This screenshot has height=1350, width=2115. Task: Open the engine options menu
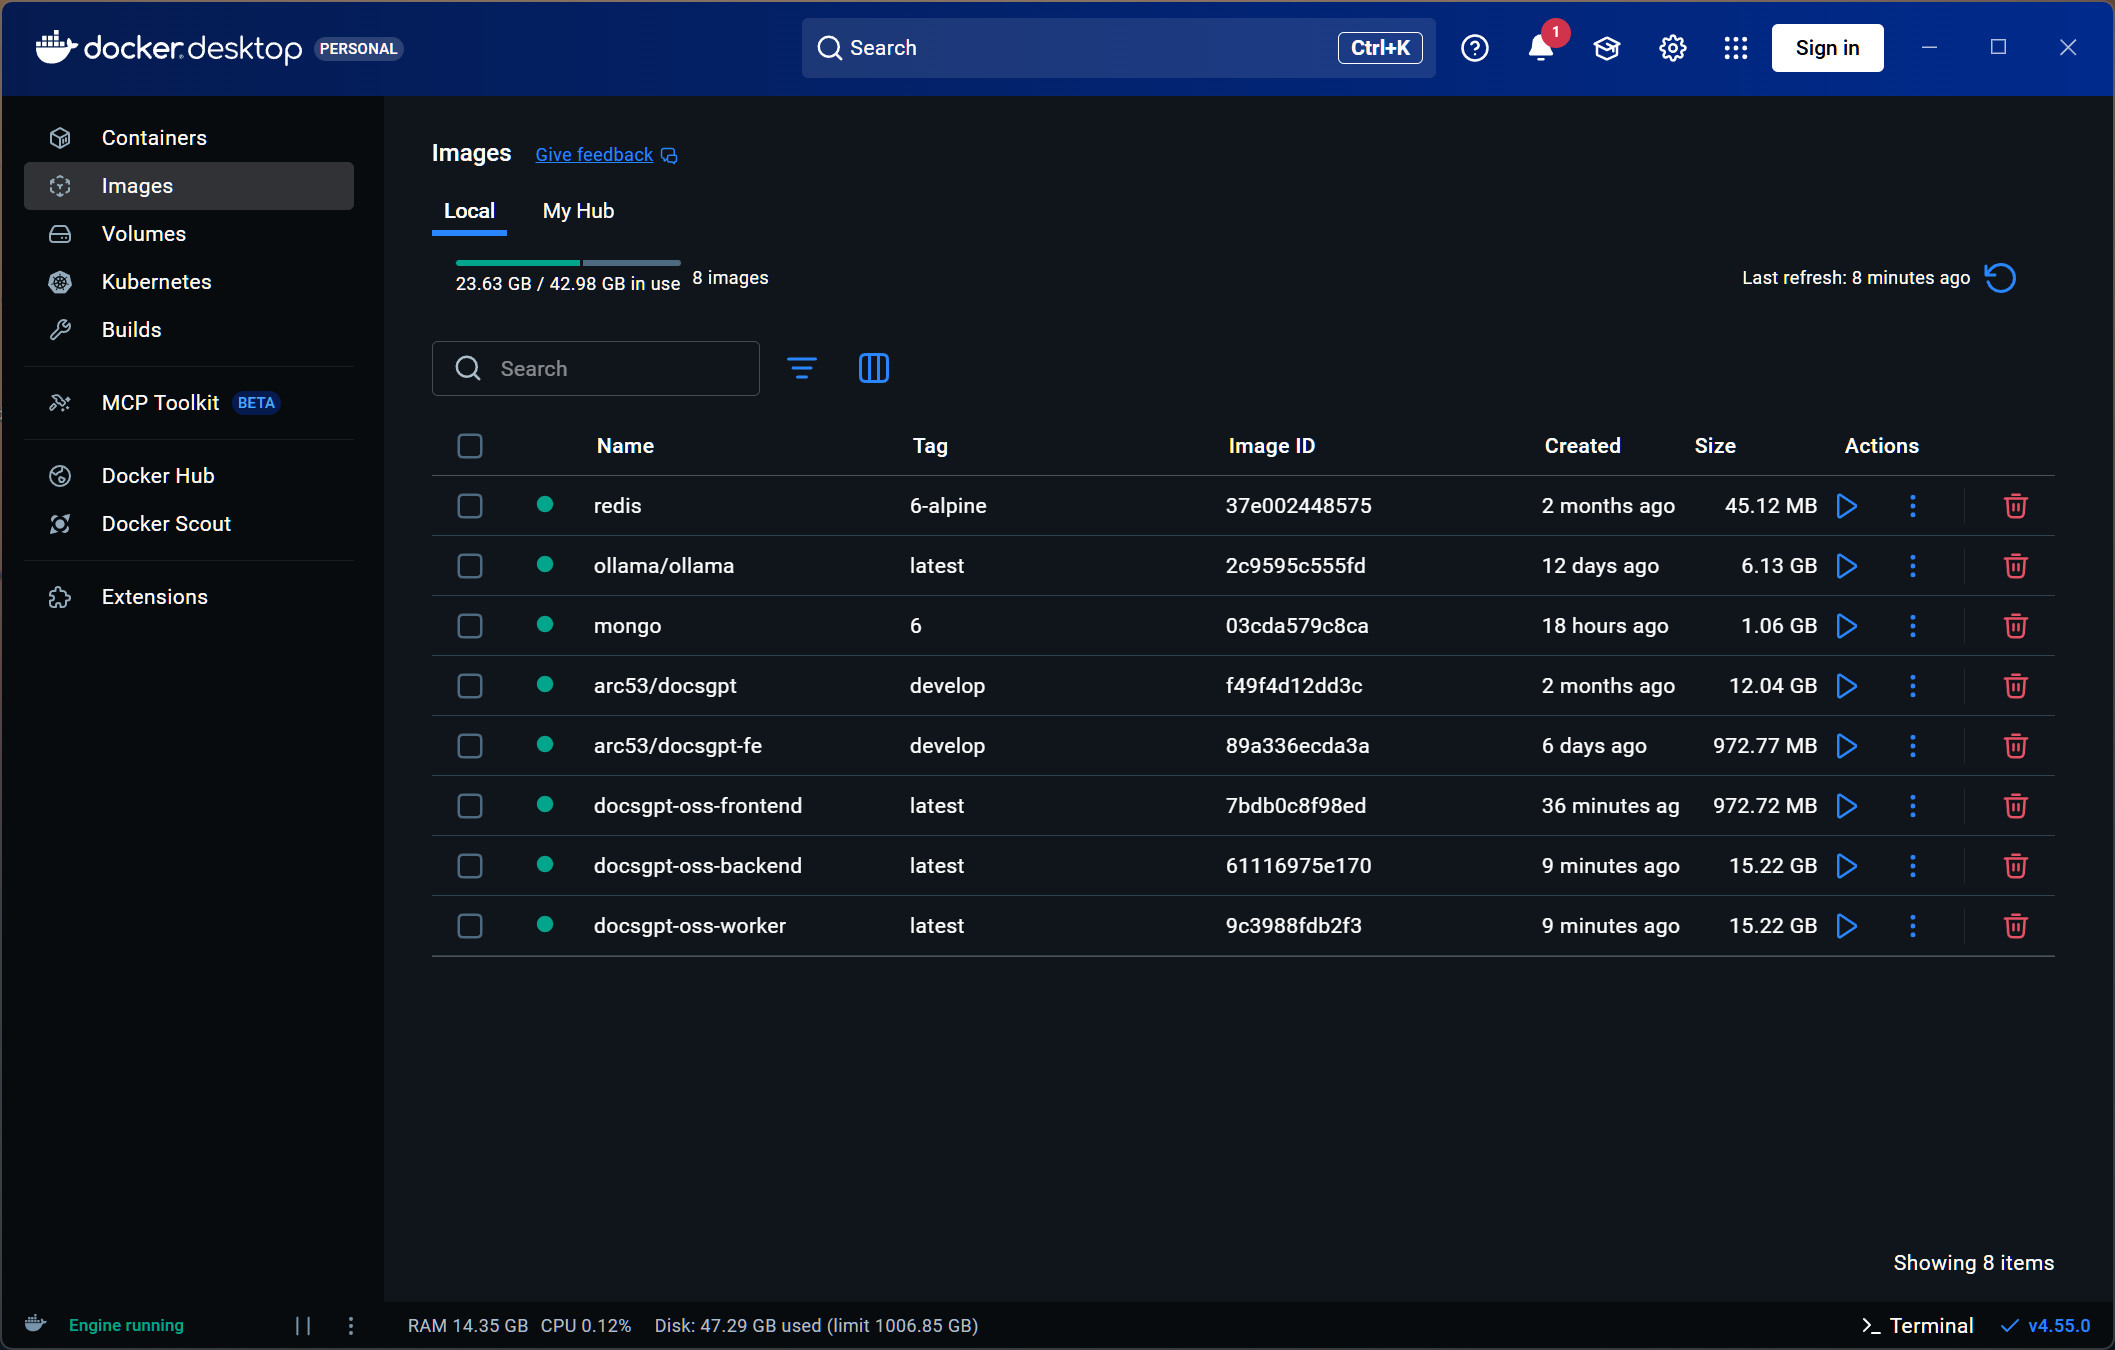(350, 1325)
